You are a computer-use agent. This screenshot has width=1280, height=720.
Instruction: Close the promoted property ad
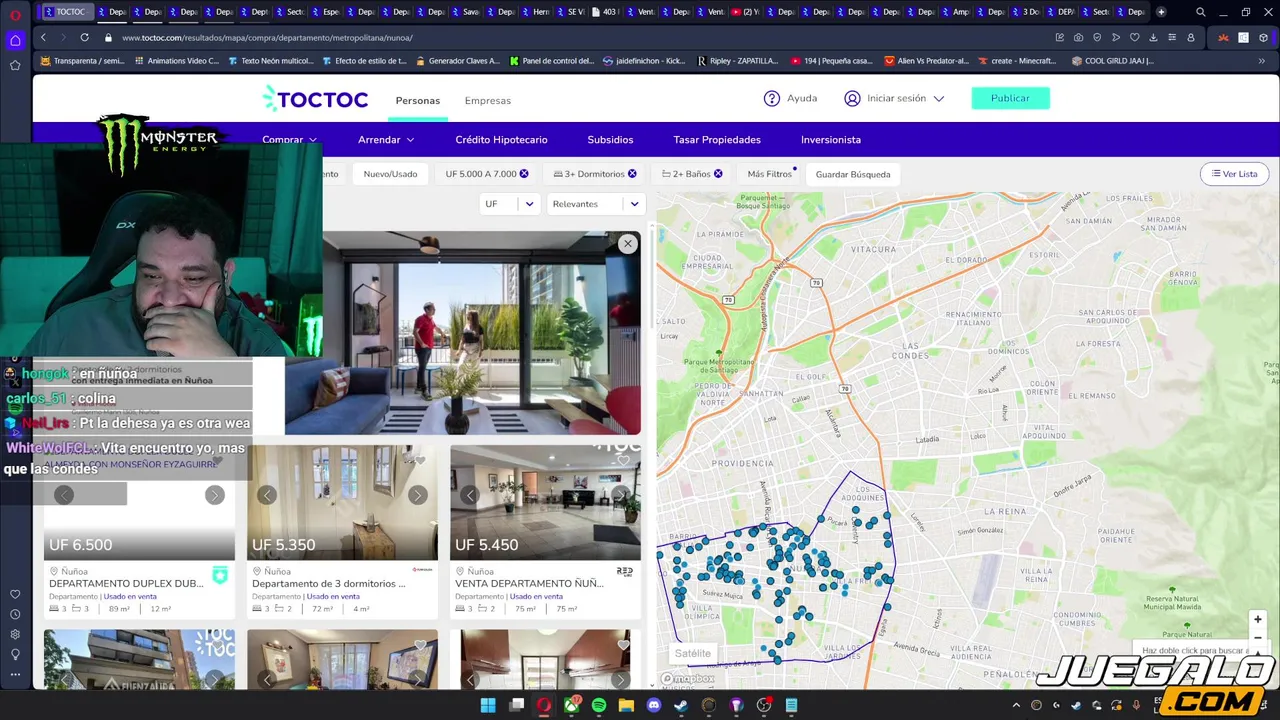pos(627,244)
